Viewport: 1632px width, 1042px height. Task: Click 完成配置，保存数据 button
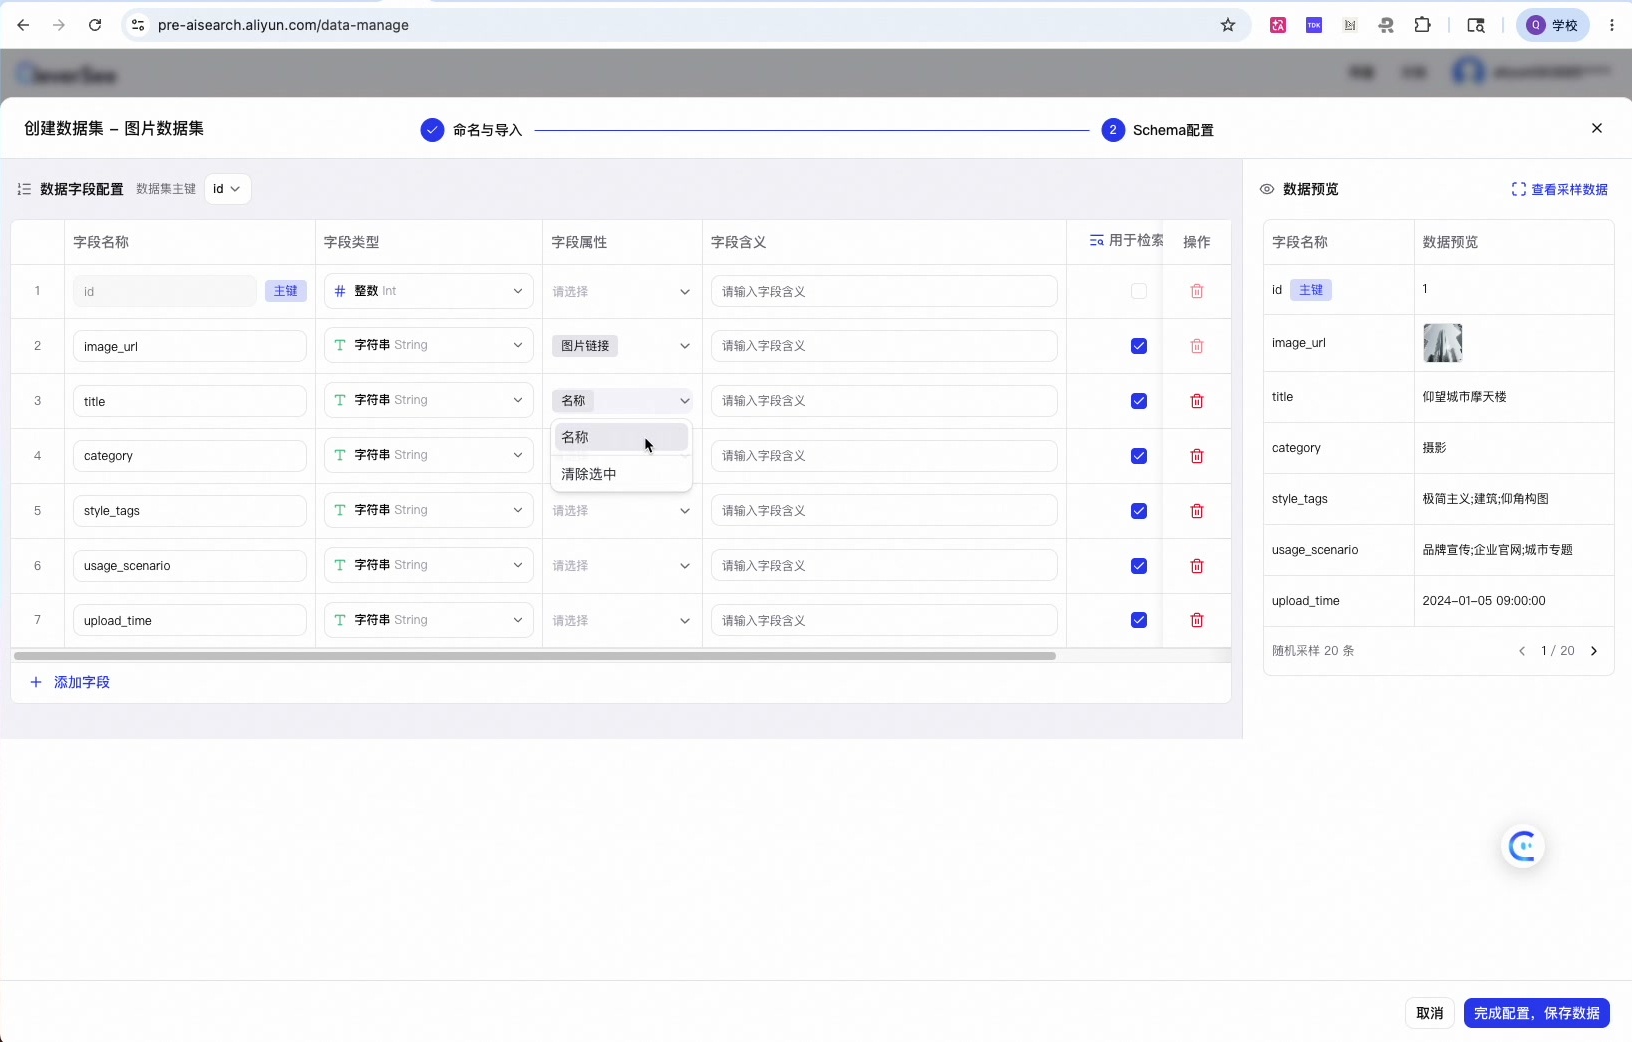[1536, 1013]
